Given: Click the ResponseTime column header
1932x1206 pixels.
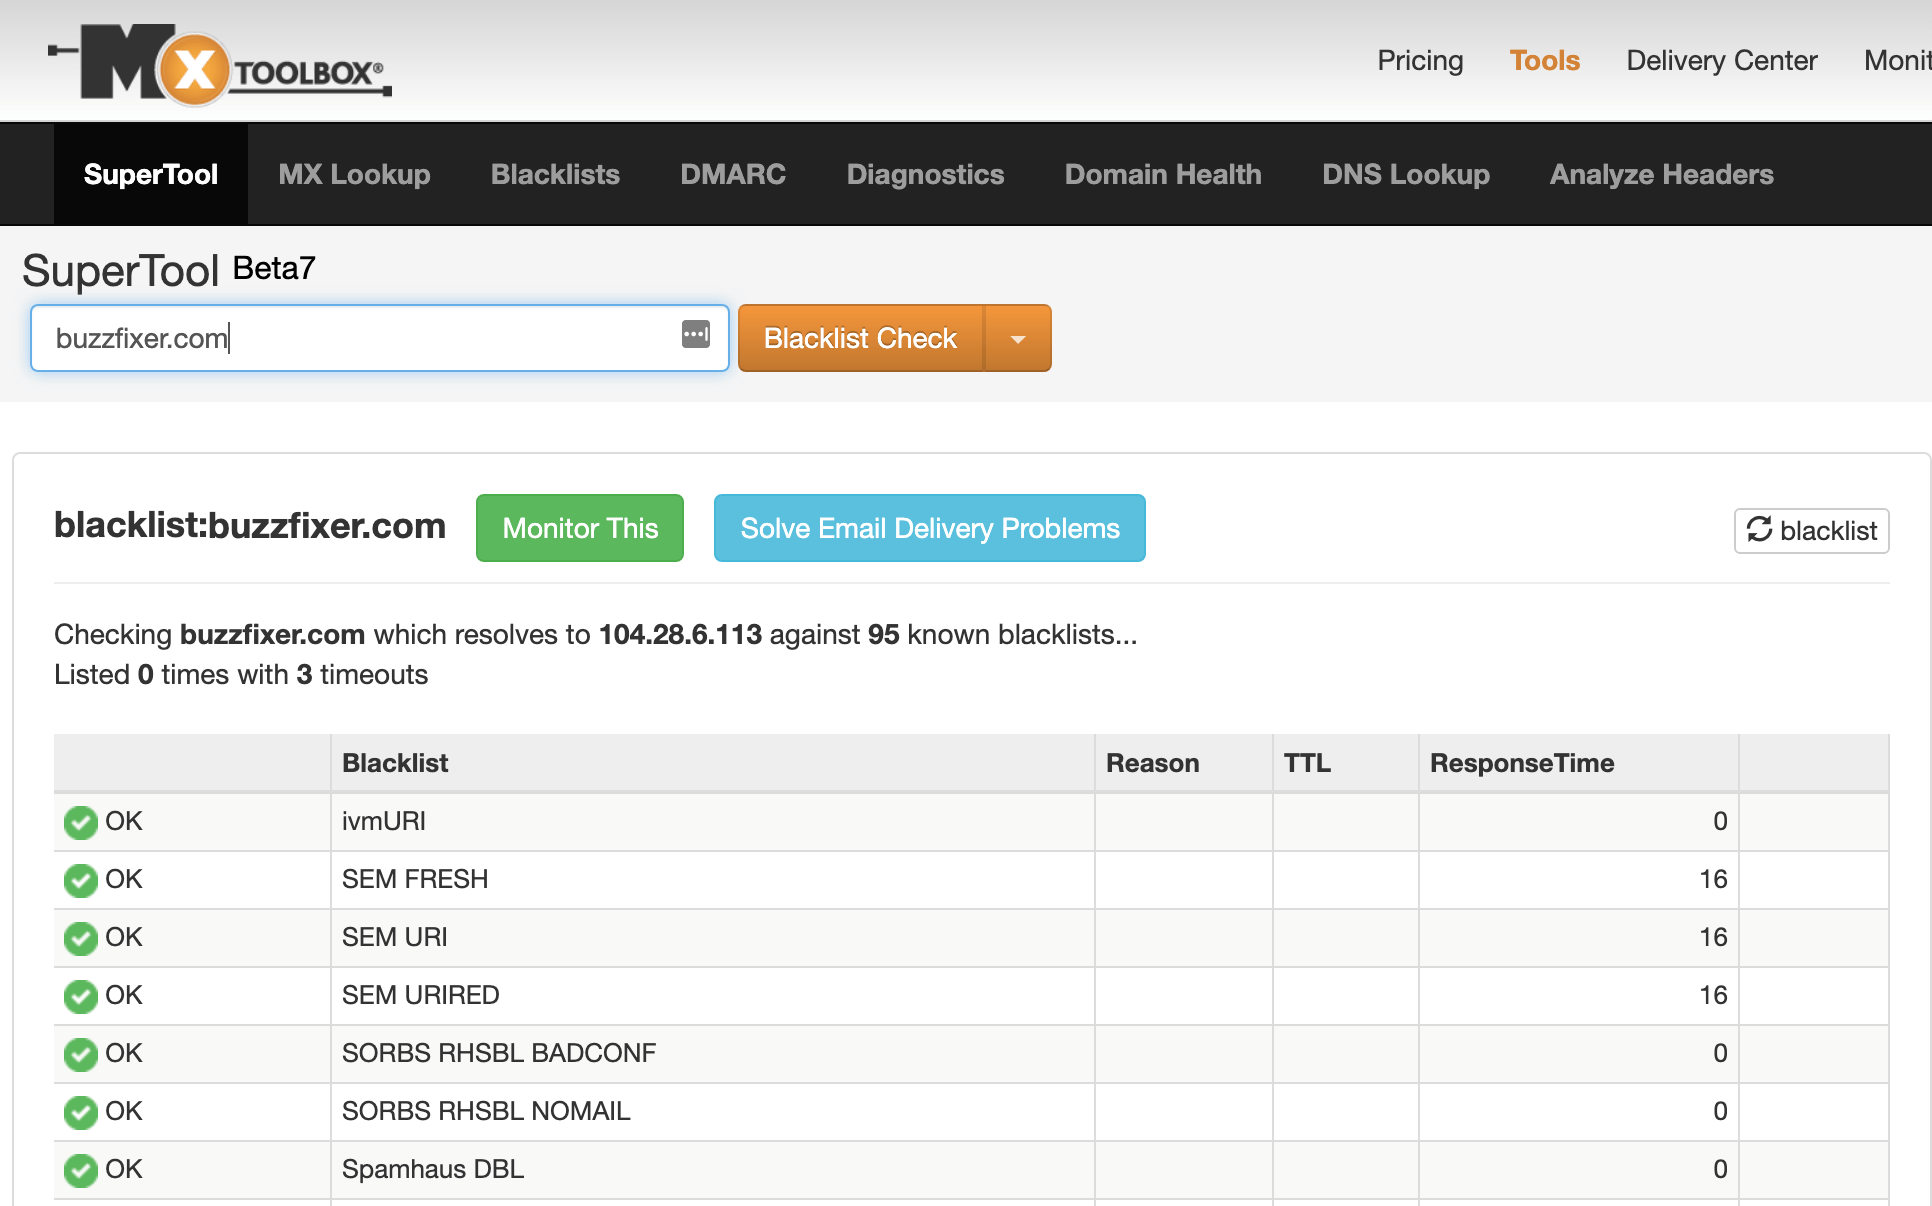Looking at the screenshot, I should pyautogui.click(x=1521, y=763).
